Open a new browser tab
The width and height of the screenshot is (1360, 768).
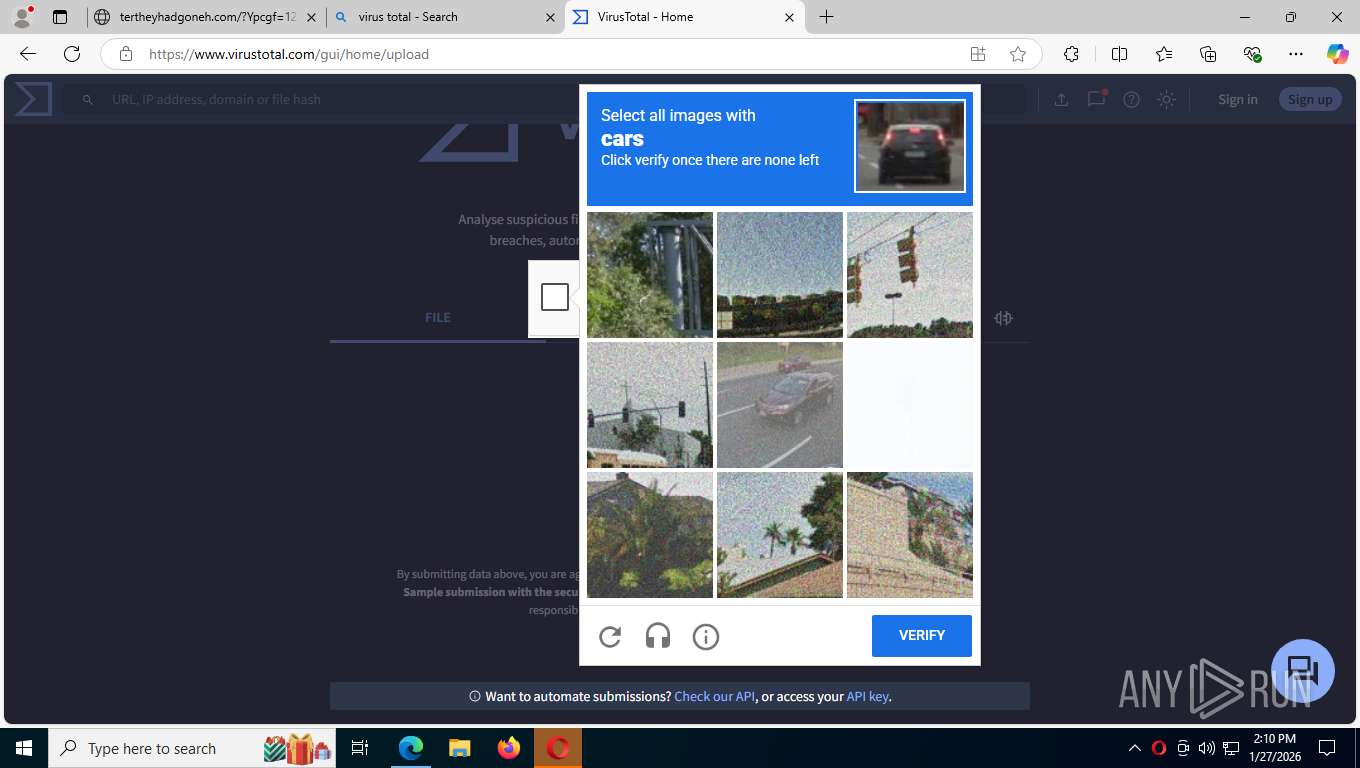(826, 17)
